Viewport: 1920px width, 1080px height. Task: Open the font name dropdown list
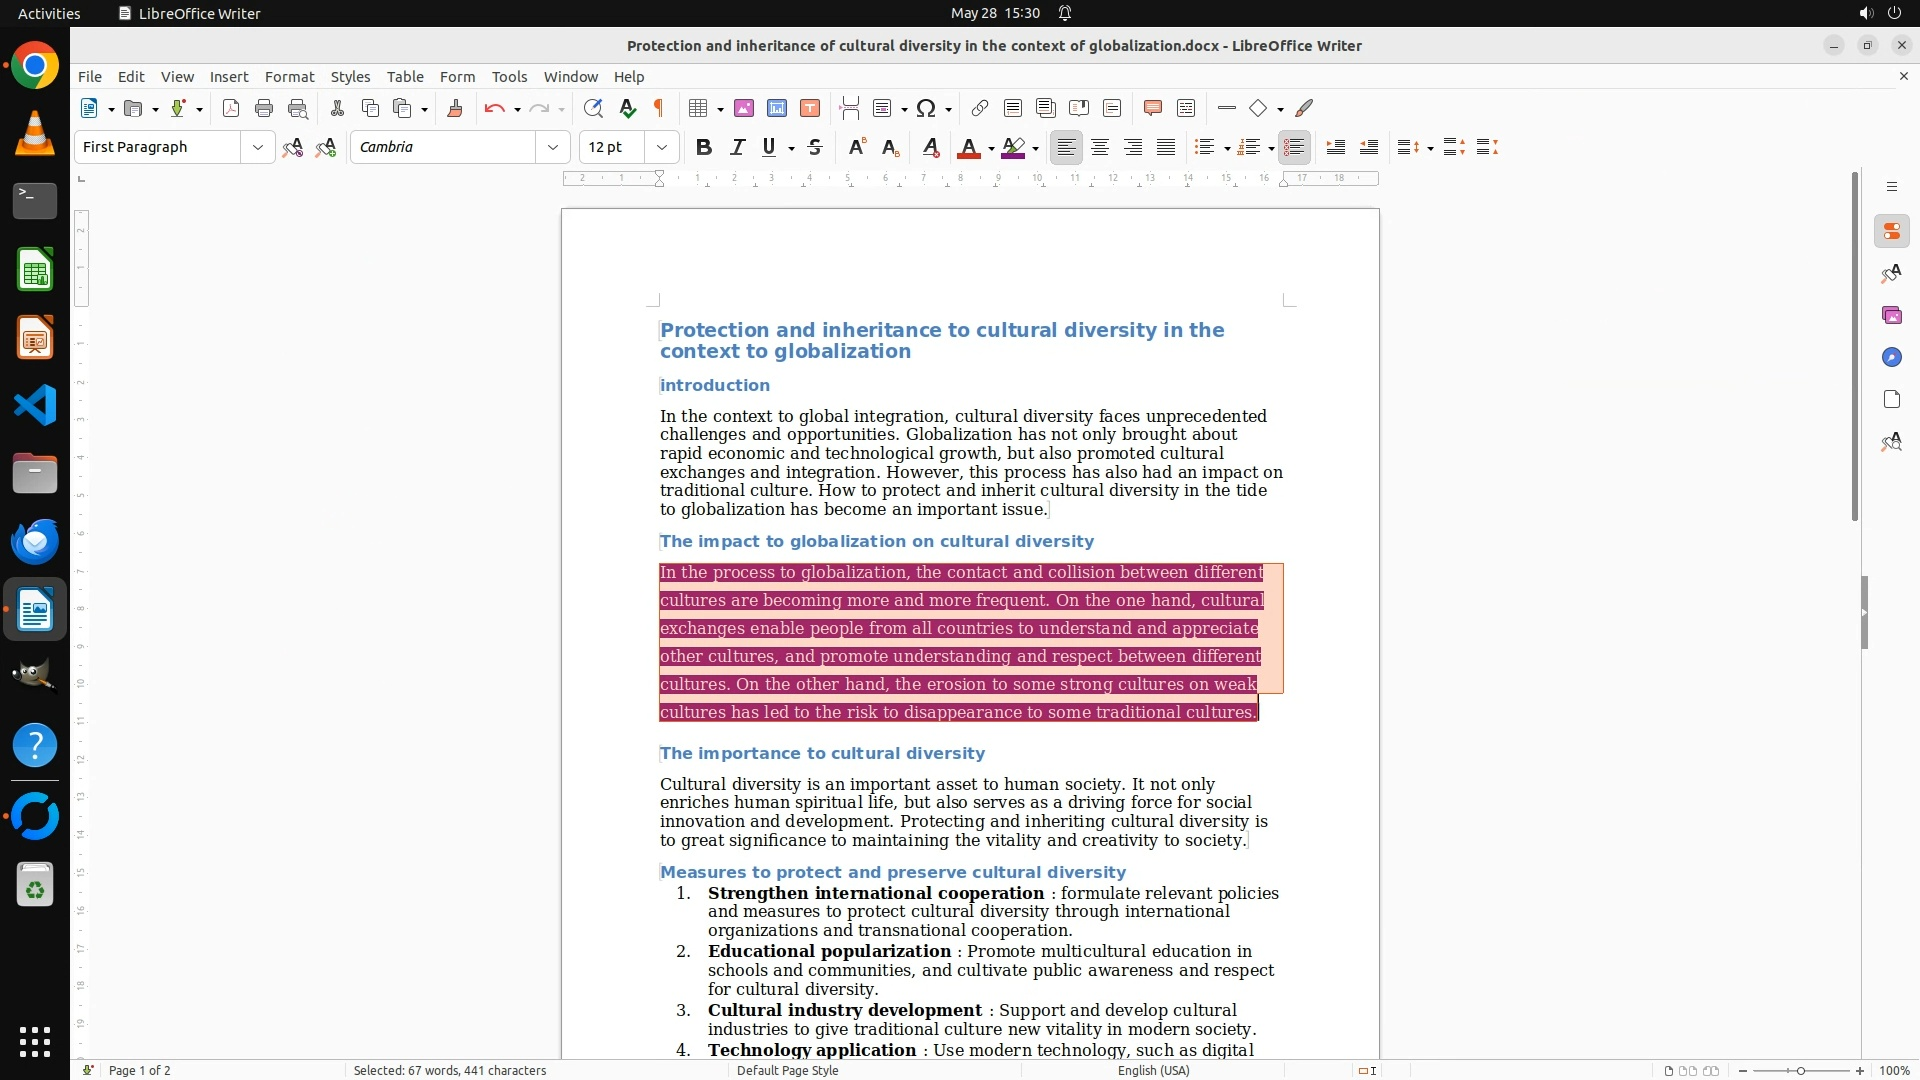pyautogui.click(x=553, y=147)
